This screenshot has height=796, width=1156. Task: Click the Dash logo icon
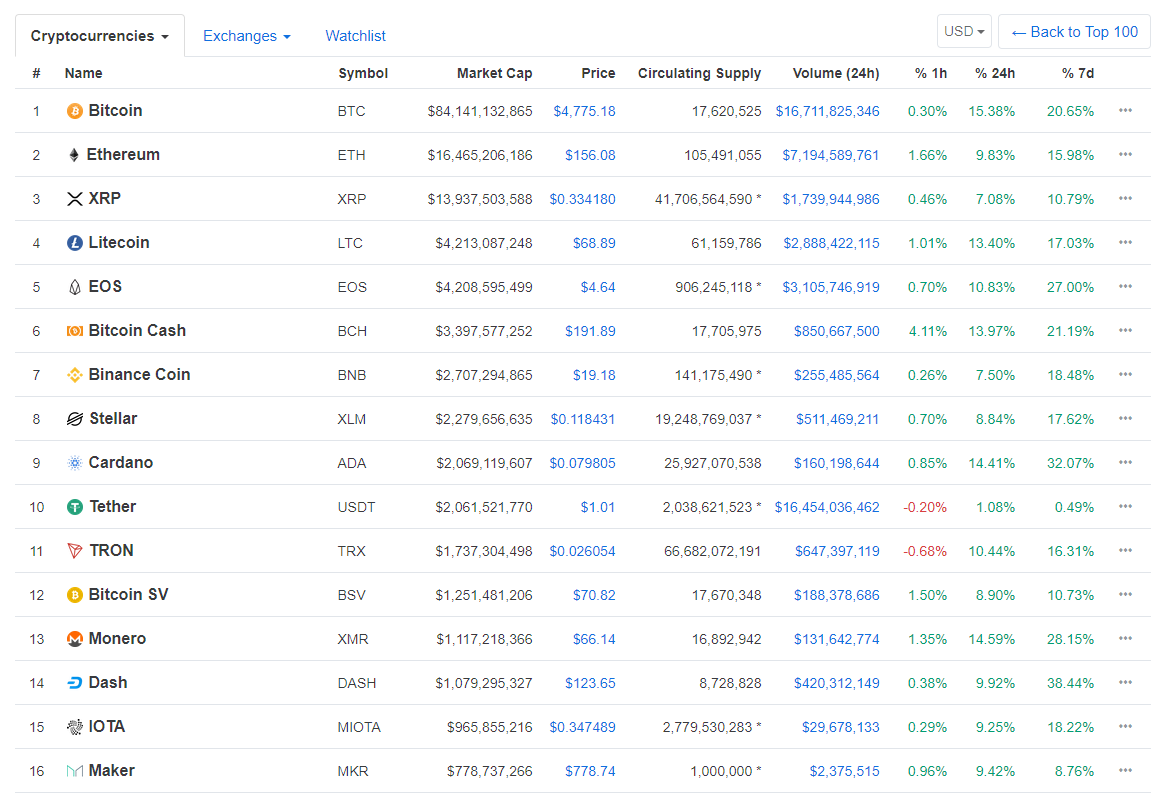[74, 683]
